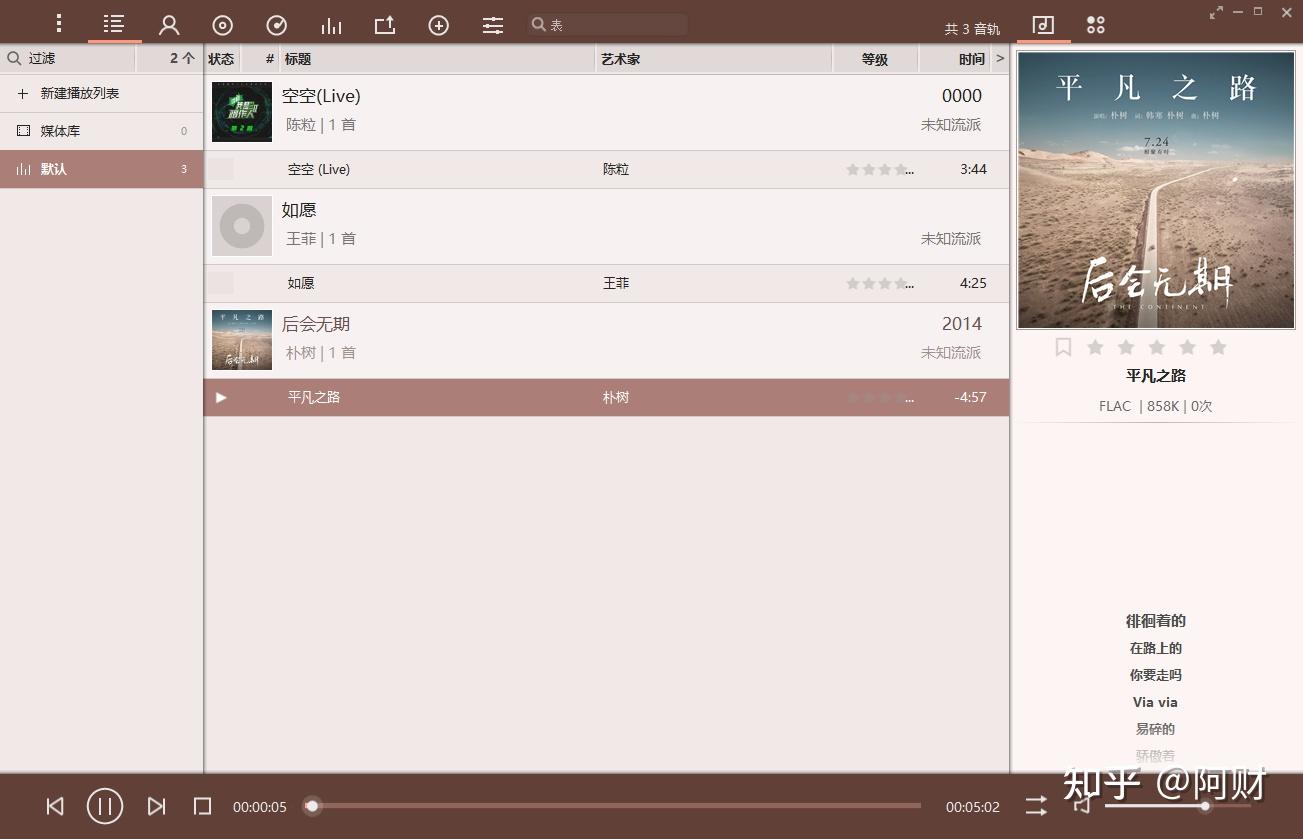Viewport: 1303px width, 839px height.
Task: Toggle the bookmark icon under the artwork
Action: (x=1063, y=347)
